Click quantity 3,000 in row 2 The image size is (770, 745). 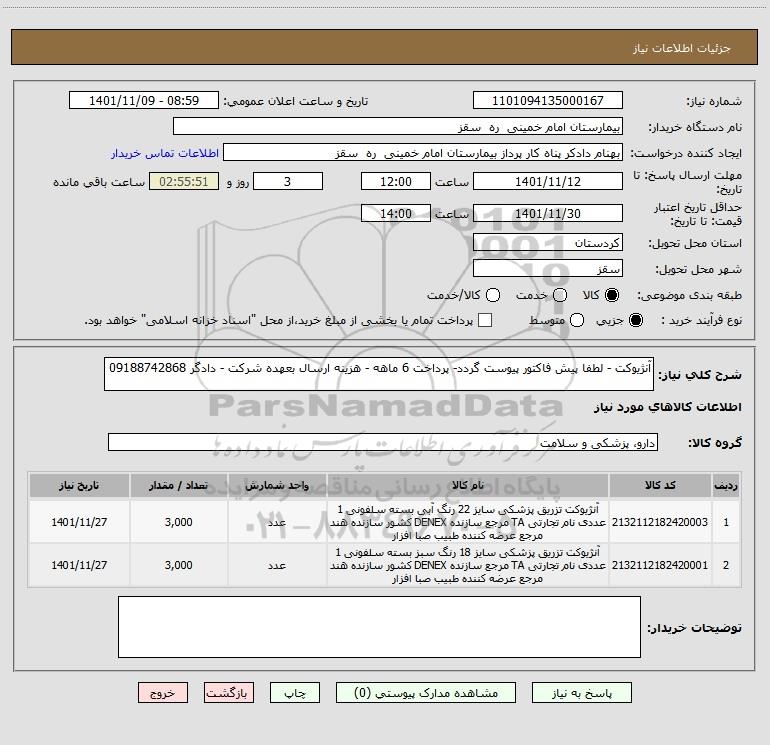click(178, 565)
